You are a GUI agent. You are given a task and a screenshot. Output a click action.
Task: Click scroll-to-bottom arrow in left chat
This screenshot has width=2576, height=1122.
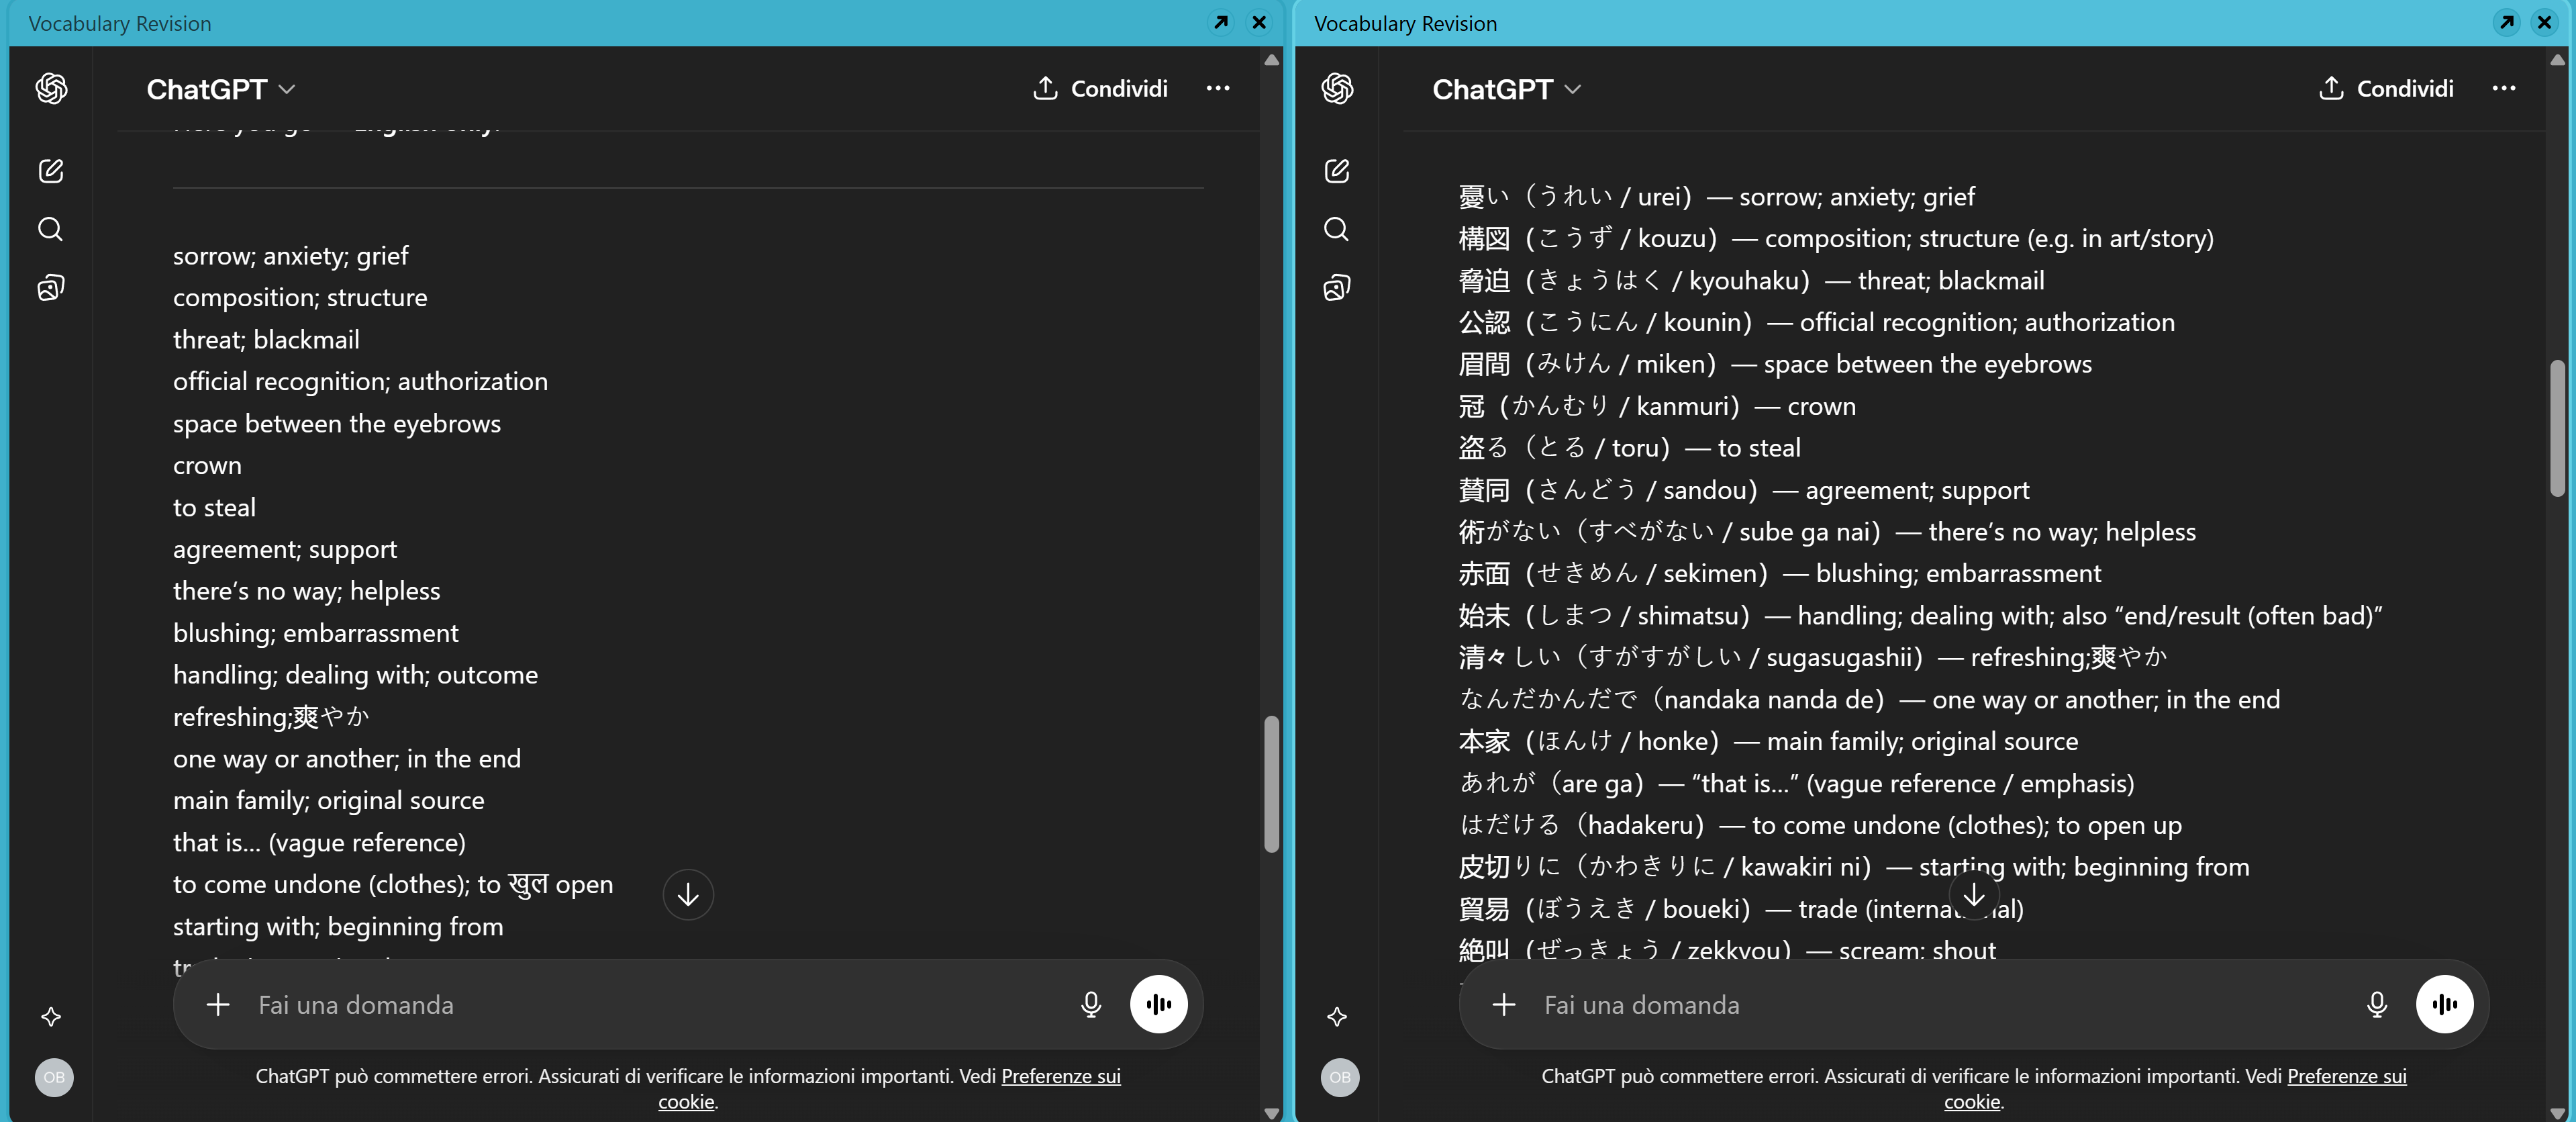[688, 894]
